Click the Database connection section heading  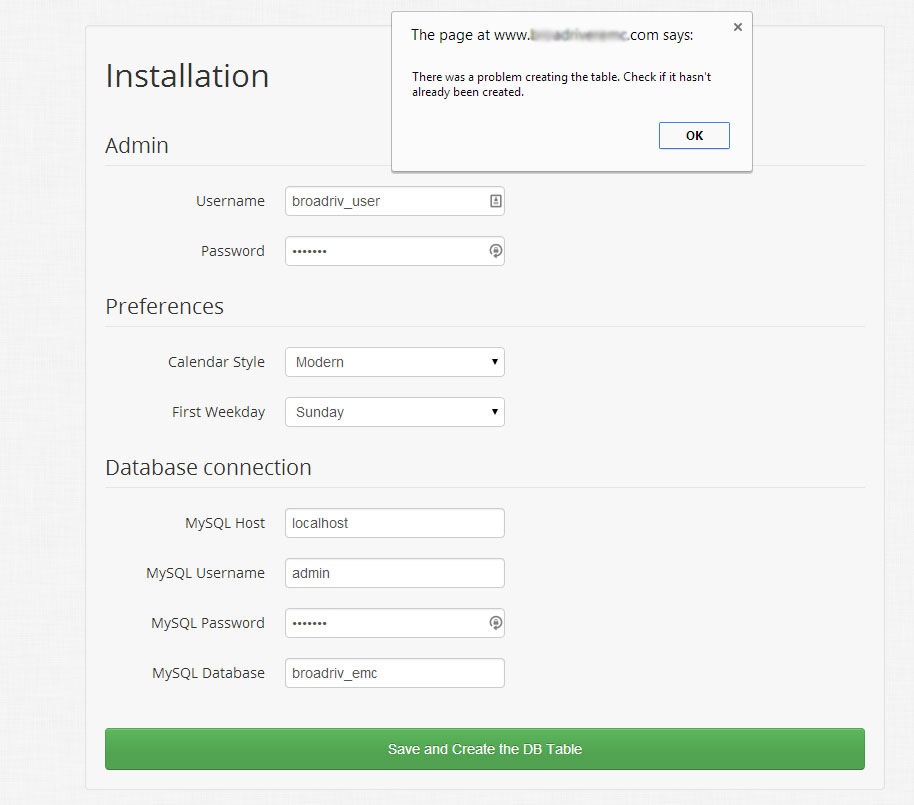[x=208, y=467]
